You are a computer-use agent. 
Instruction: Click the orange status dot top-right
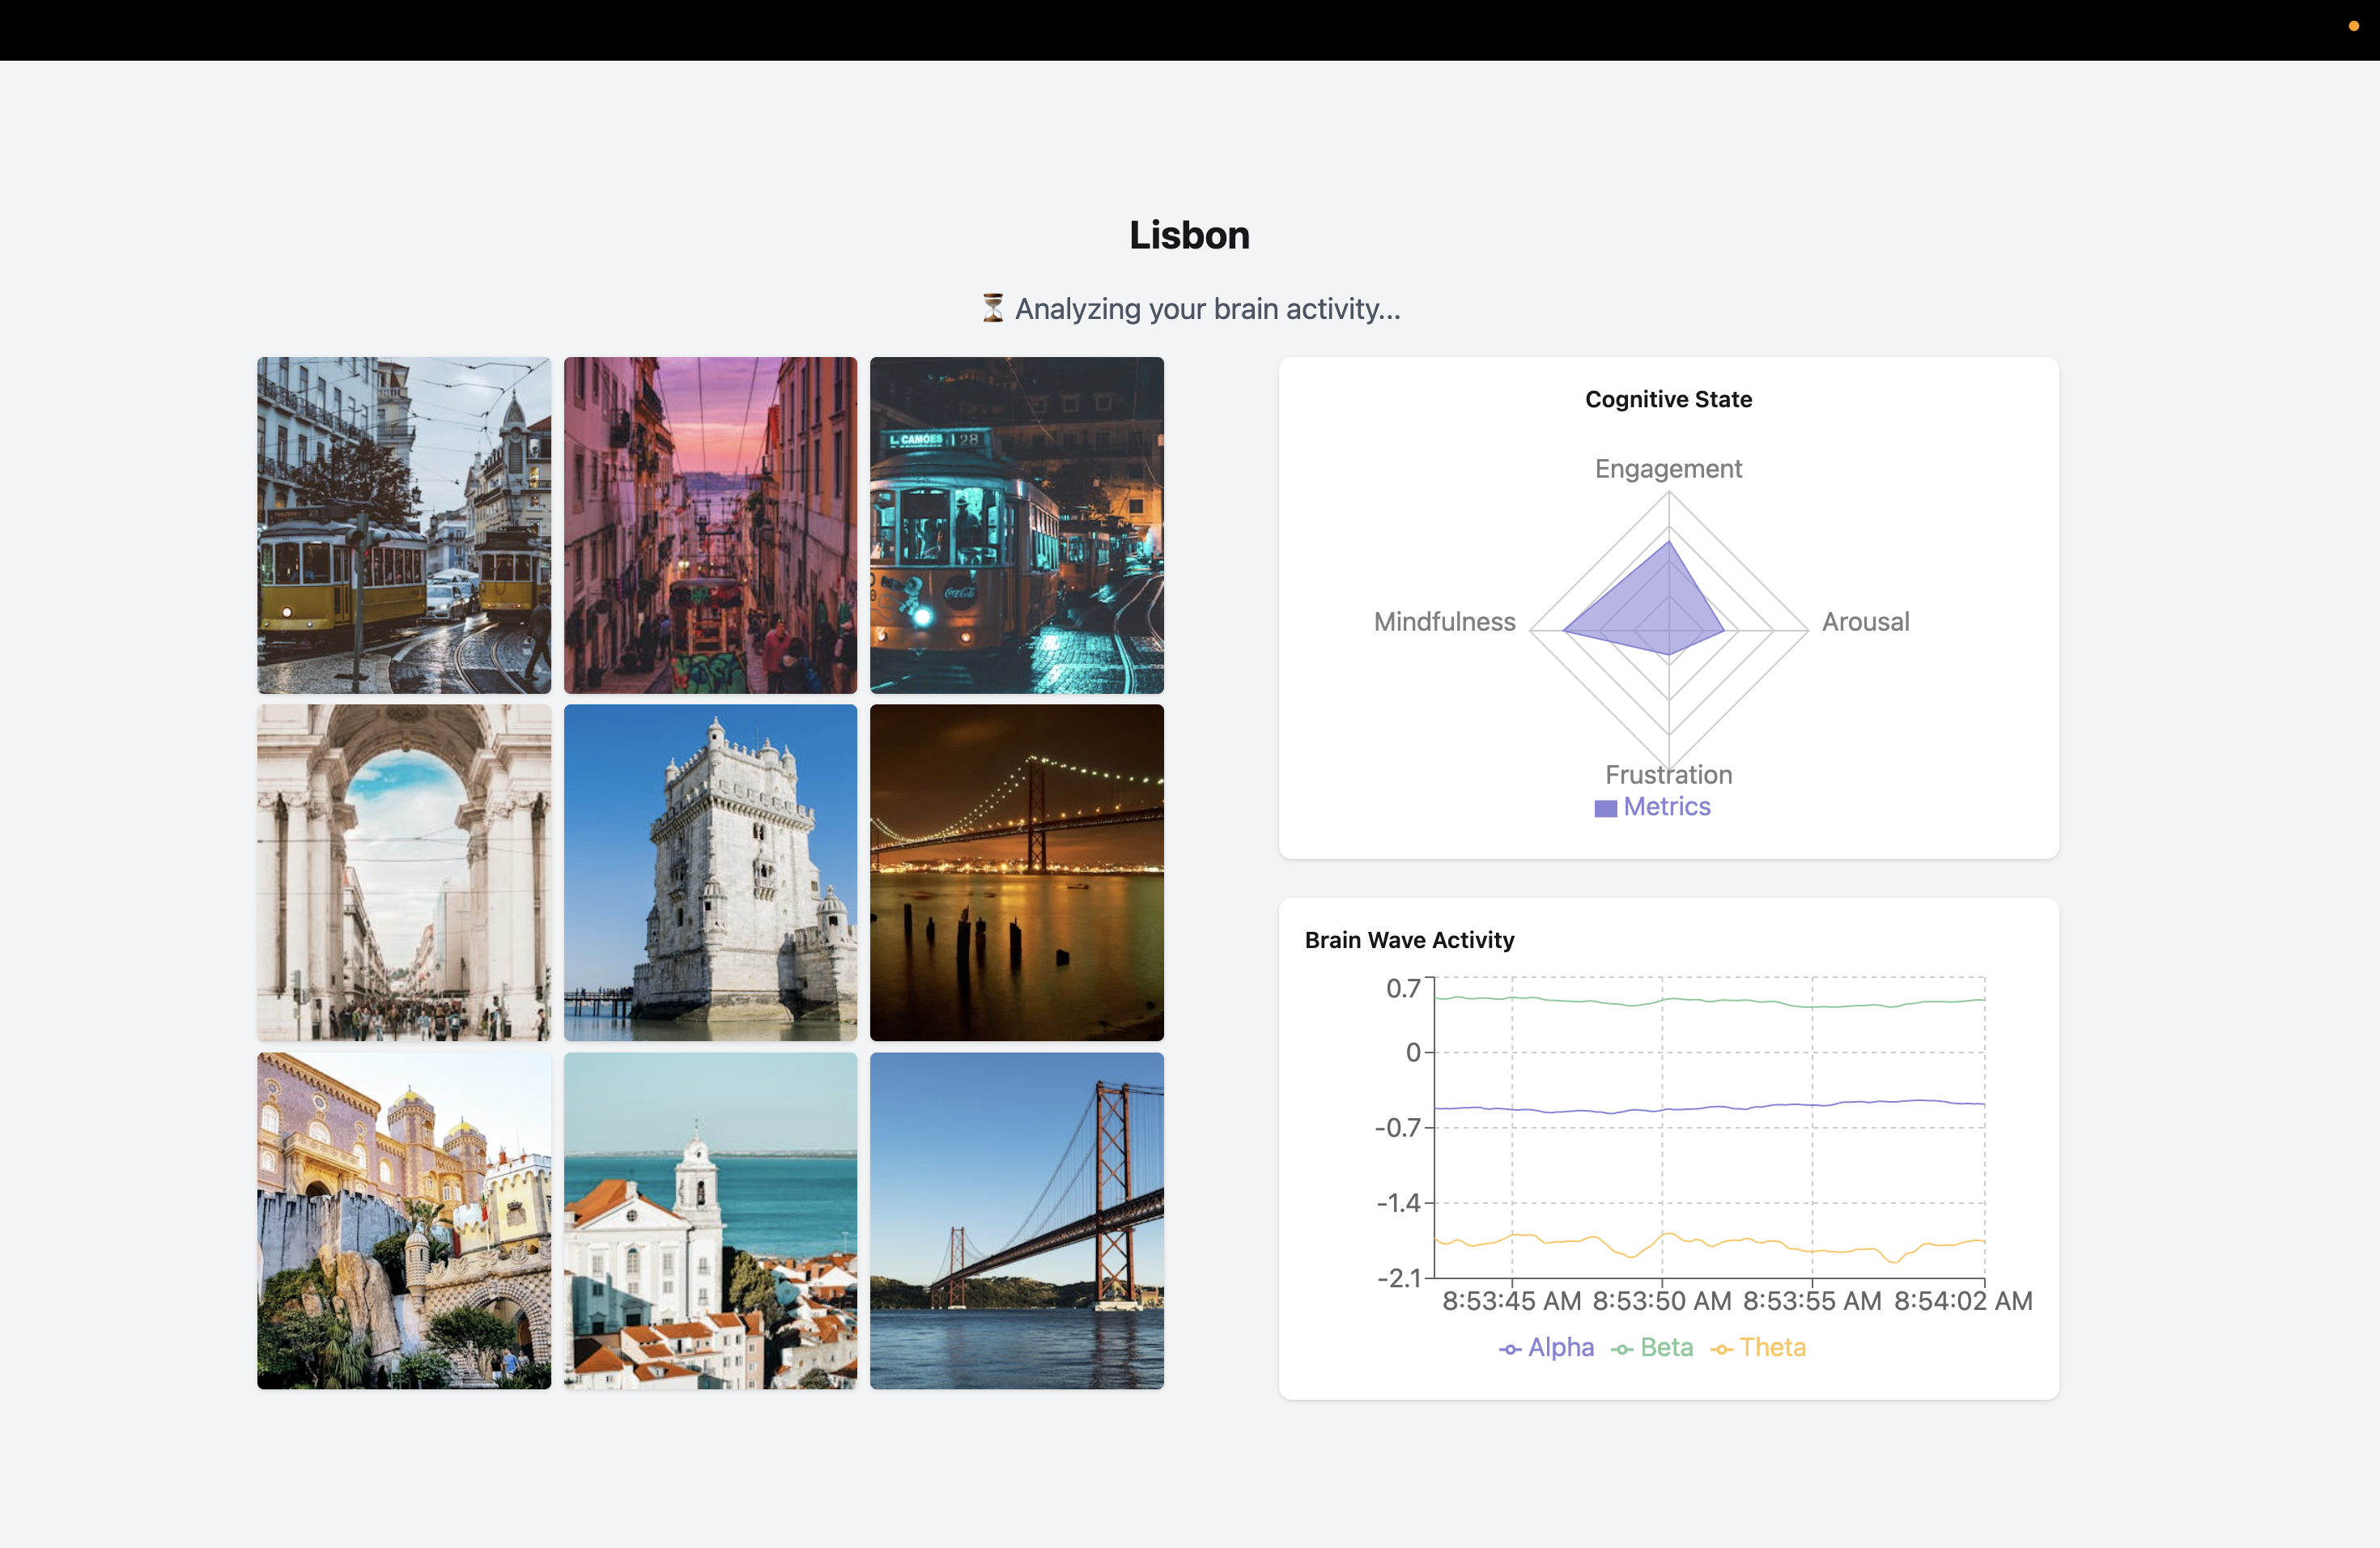tap(2353, 26)
